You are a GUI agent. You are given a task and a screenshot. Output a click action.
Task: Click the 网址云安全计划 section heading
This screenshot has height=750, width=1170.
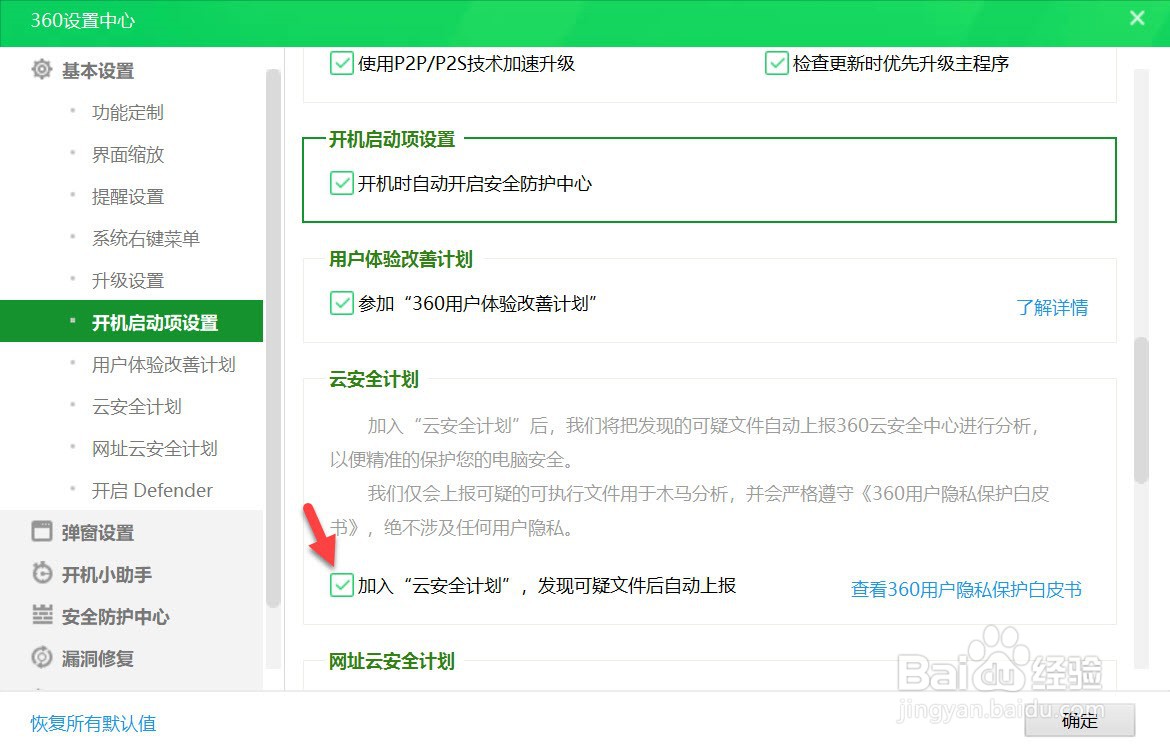[x=392, y=661]
